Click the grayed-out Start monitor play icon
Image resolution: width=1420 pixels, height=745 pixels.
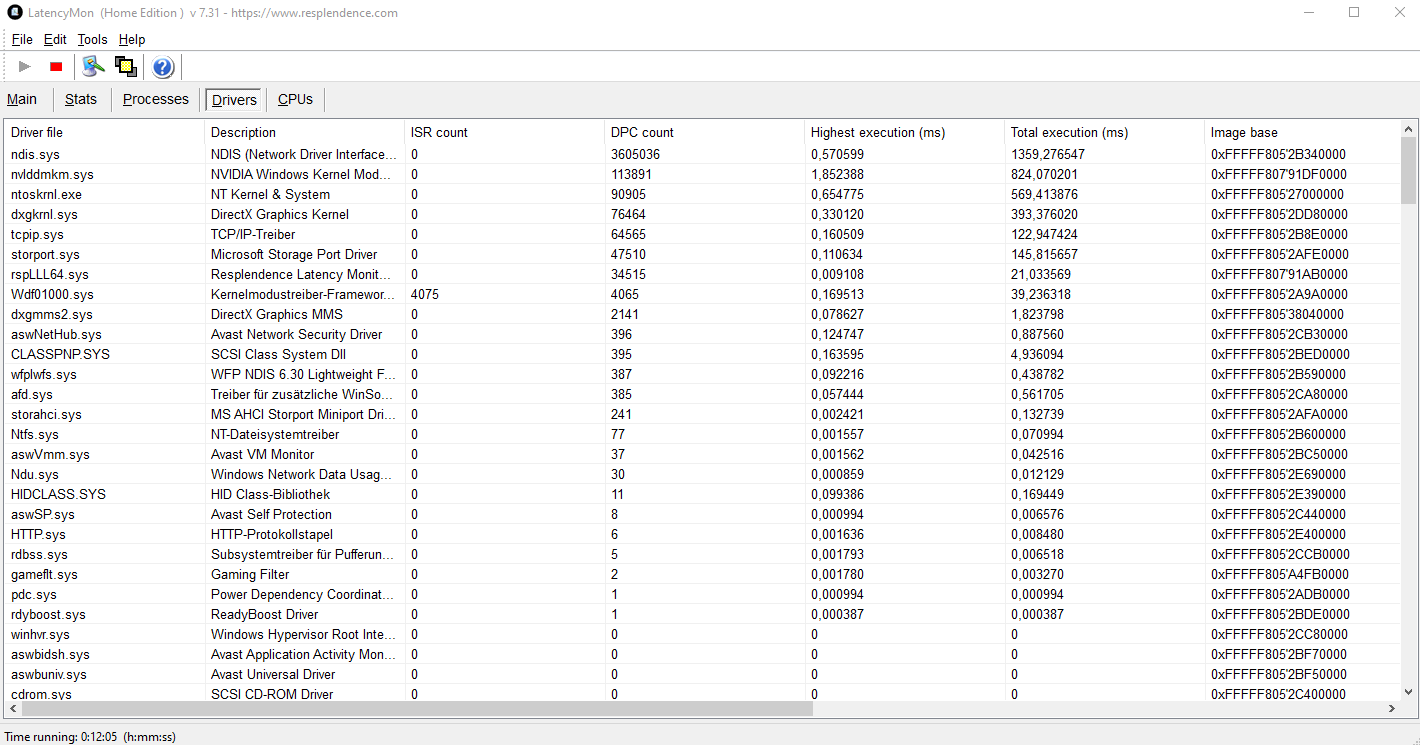[x=25, y=67]
